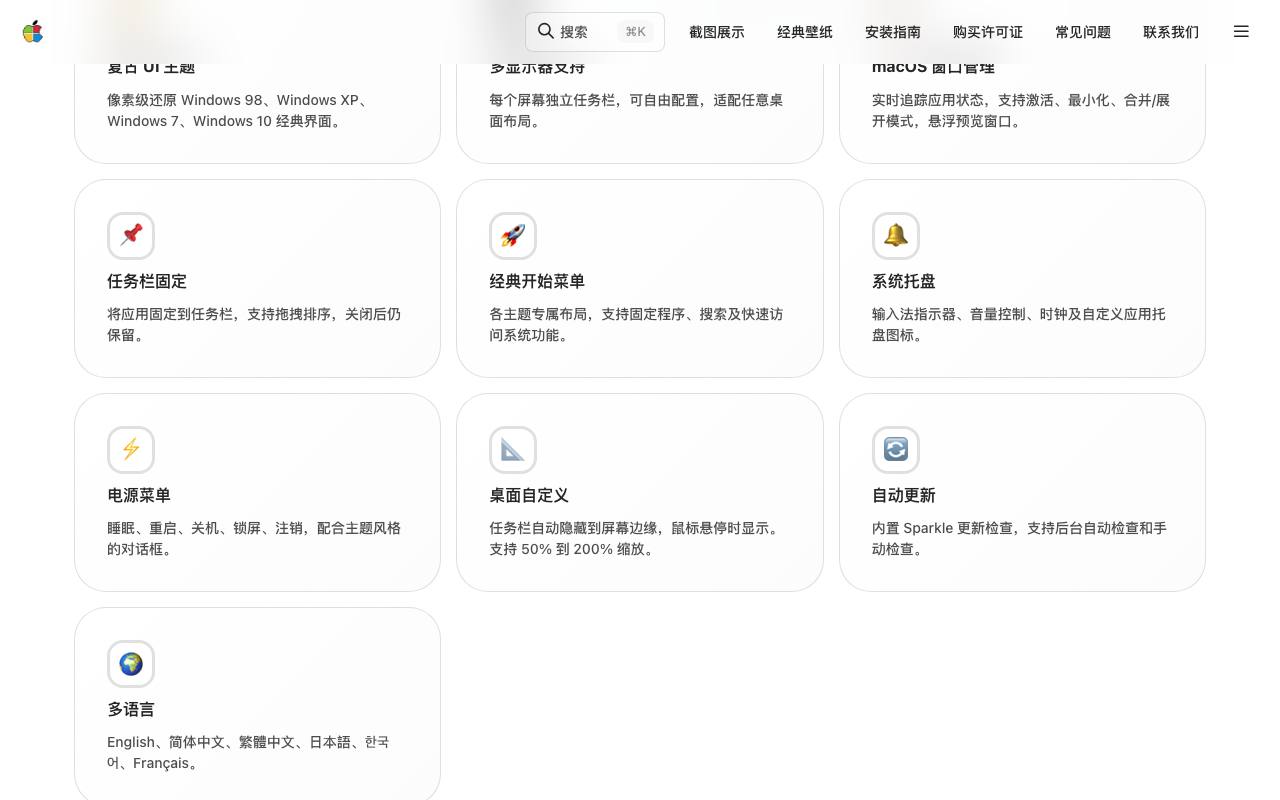The width and height of the screenshot is (1280, 800).
Task: Click description starting 各主题专属布局
Action: (636, 325)
